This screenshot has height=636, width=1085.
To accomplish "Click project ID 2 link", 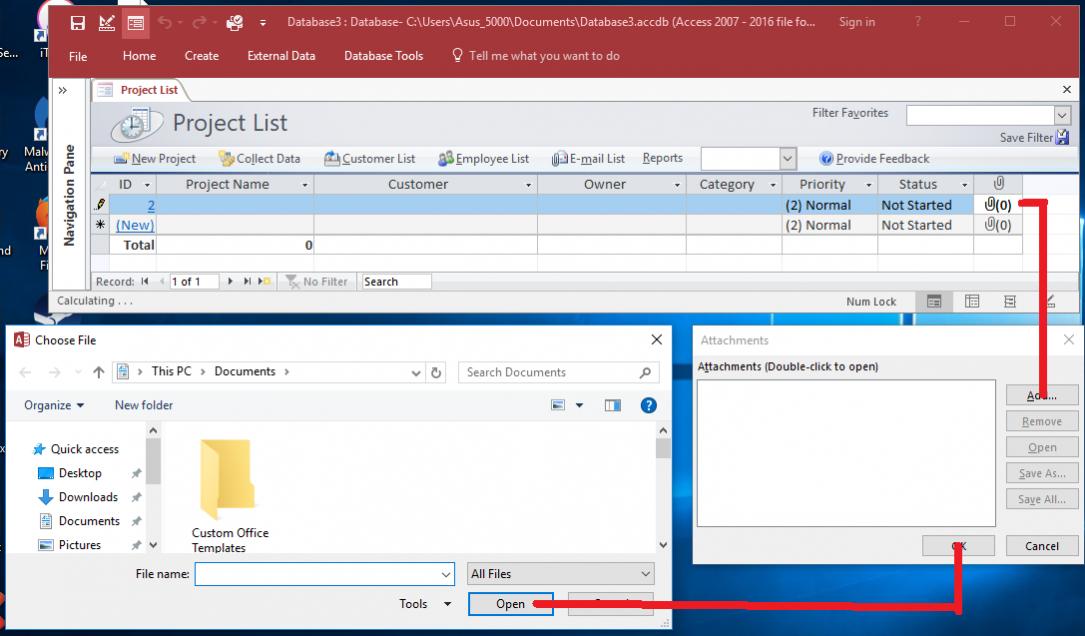I will [151, 205].
